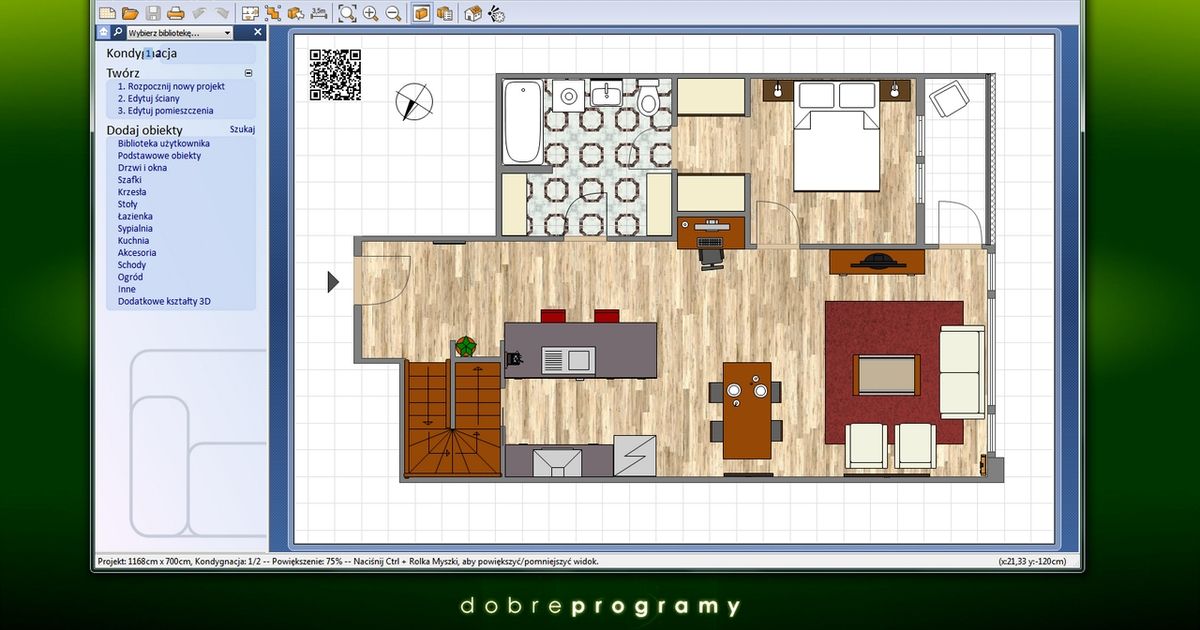Open Ogród category
This screenshot has width=1200, height=630.
coord(130,277)
